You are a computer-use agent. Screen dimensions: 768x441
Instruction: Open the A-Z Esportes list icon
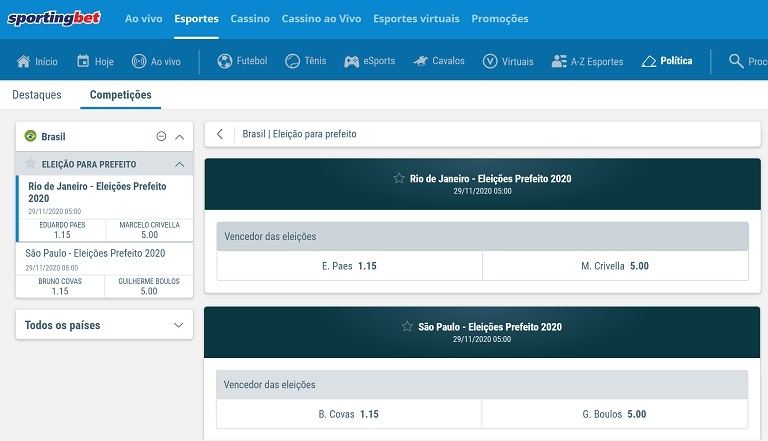pos(559,61)
